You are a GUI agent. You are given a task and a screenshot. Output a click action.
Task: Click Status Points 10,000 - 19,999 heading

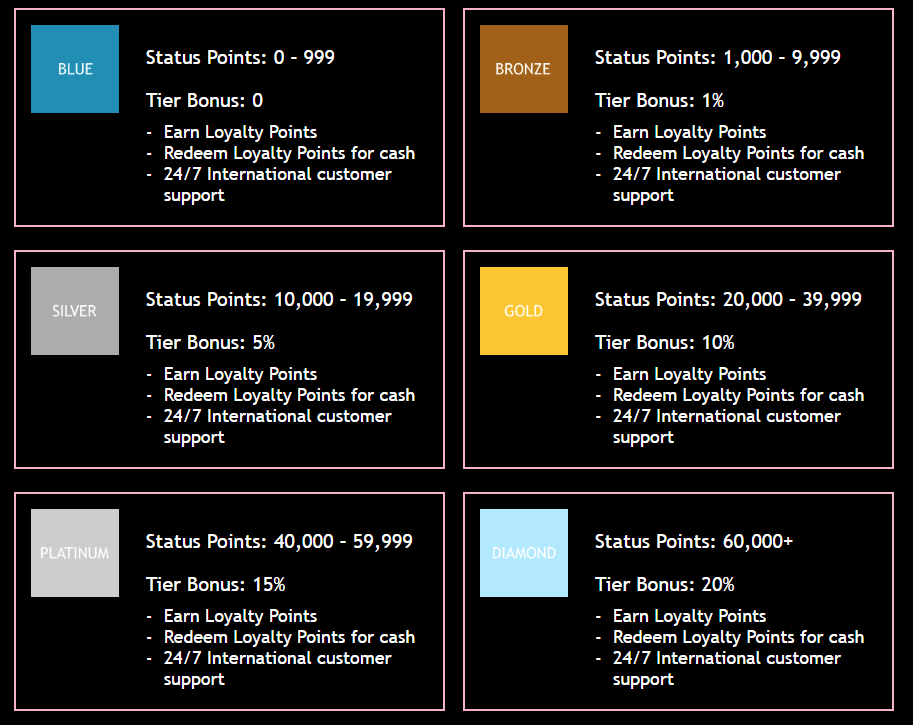point(279,299)
